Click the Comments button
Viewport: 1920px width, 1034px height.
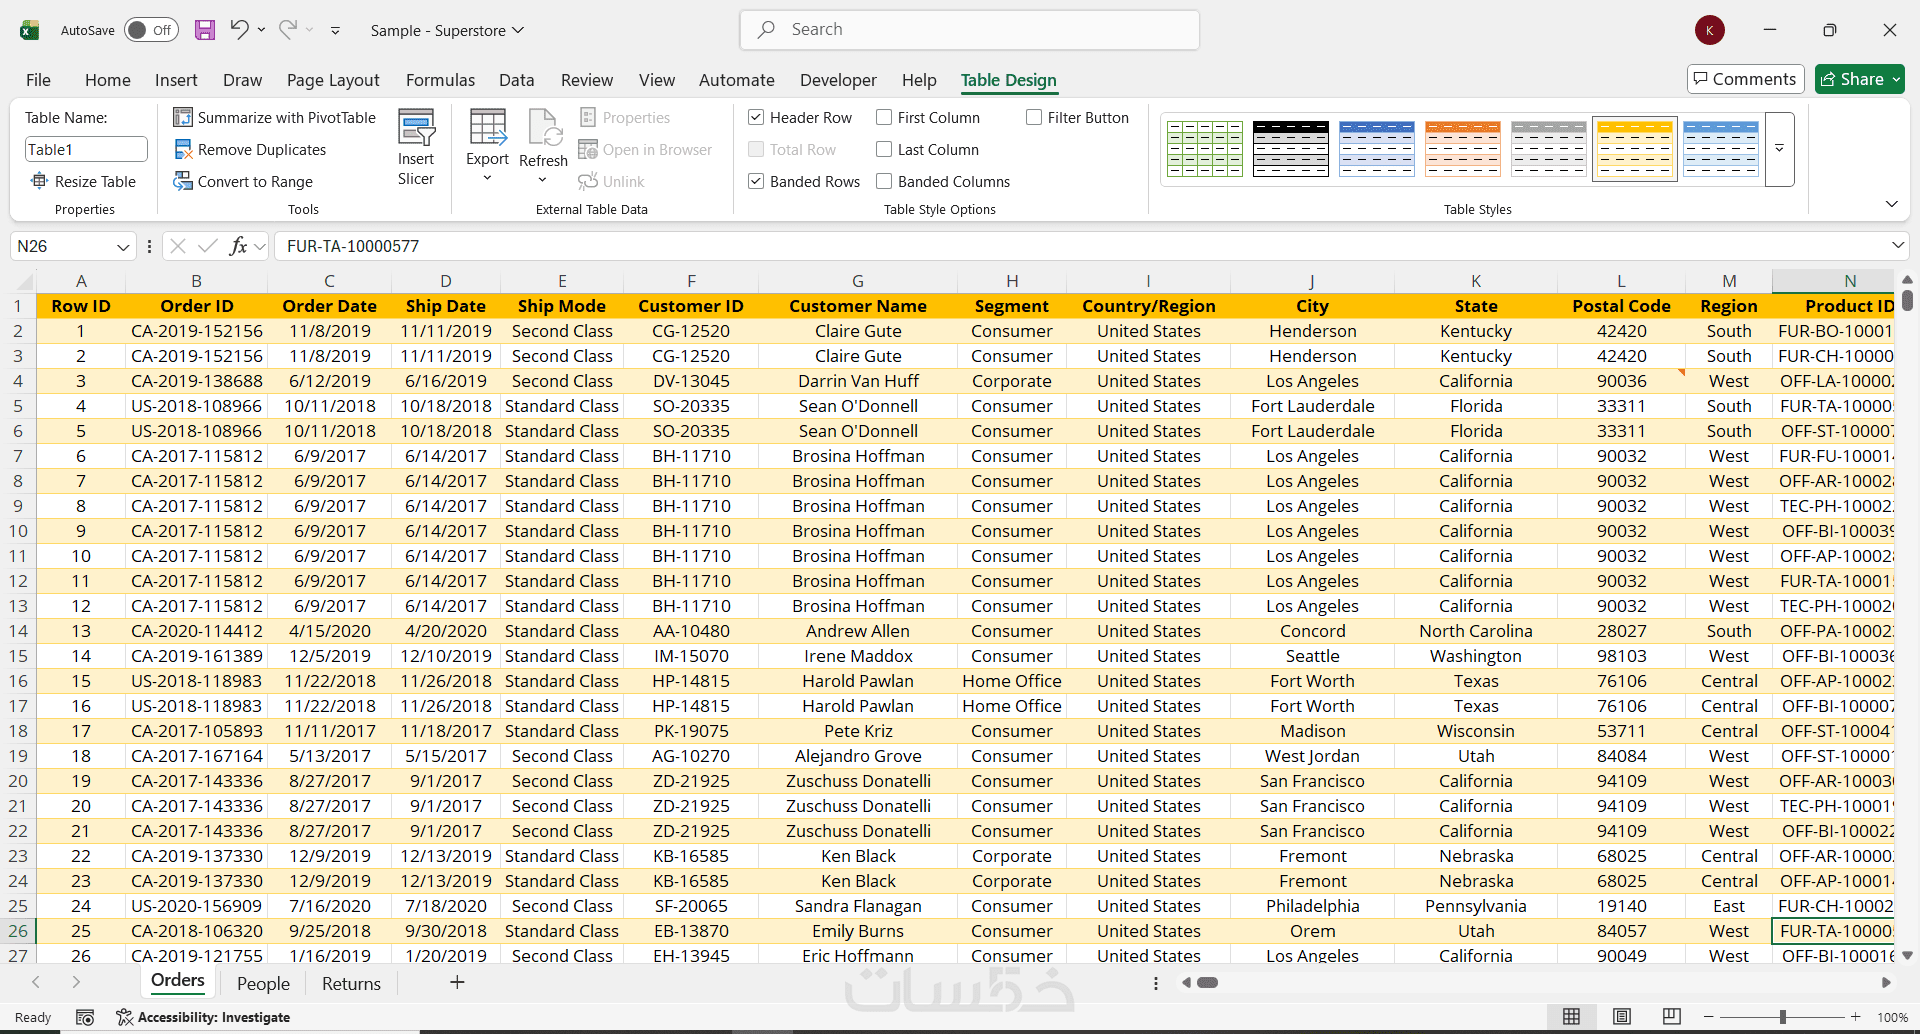(1745, 79)
